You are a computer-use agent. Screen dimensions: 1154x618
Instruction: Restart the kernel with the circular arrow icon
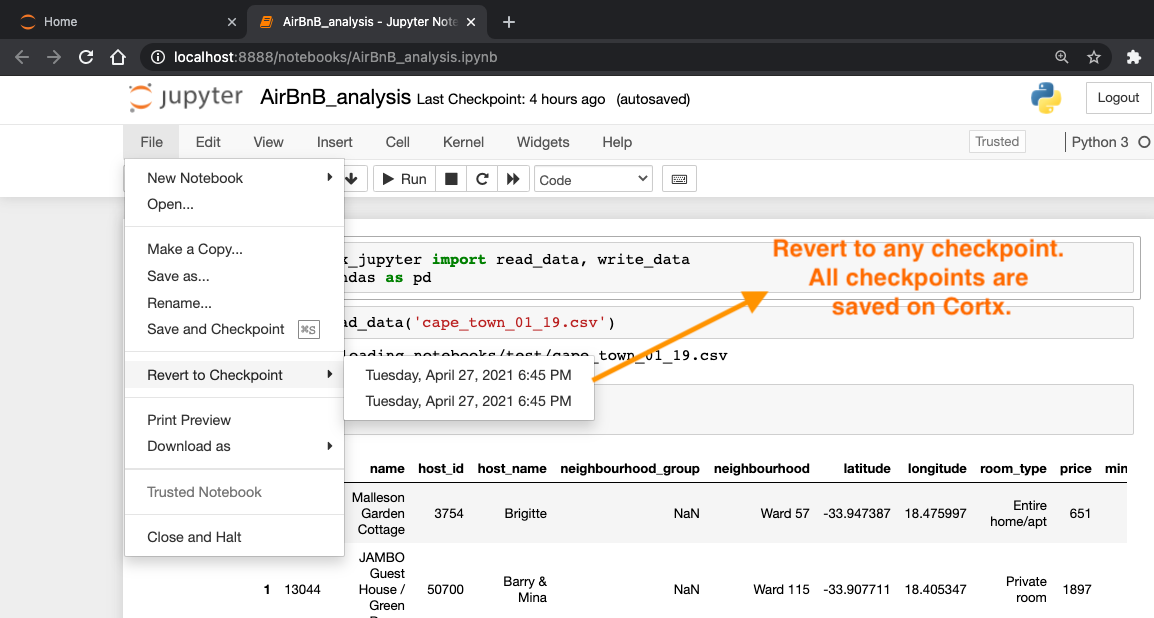(x=482, y=179)
